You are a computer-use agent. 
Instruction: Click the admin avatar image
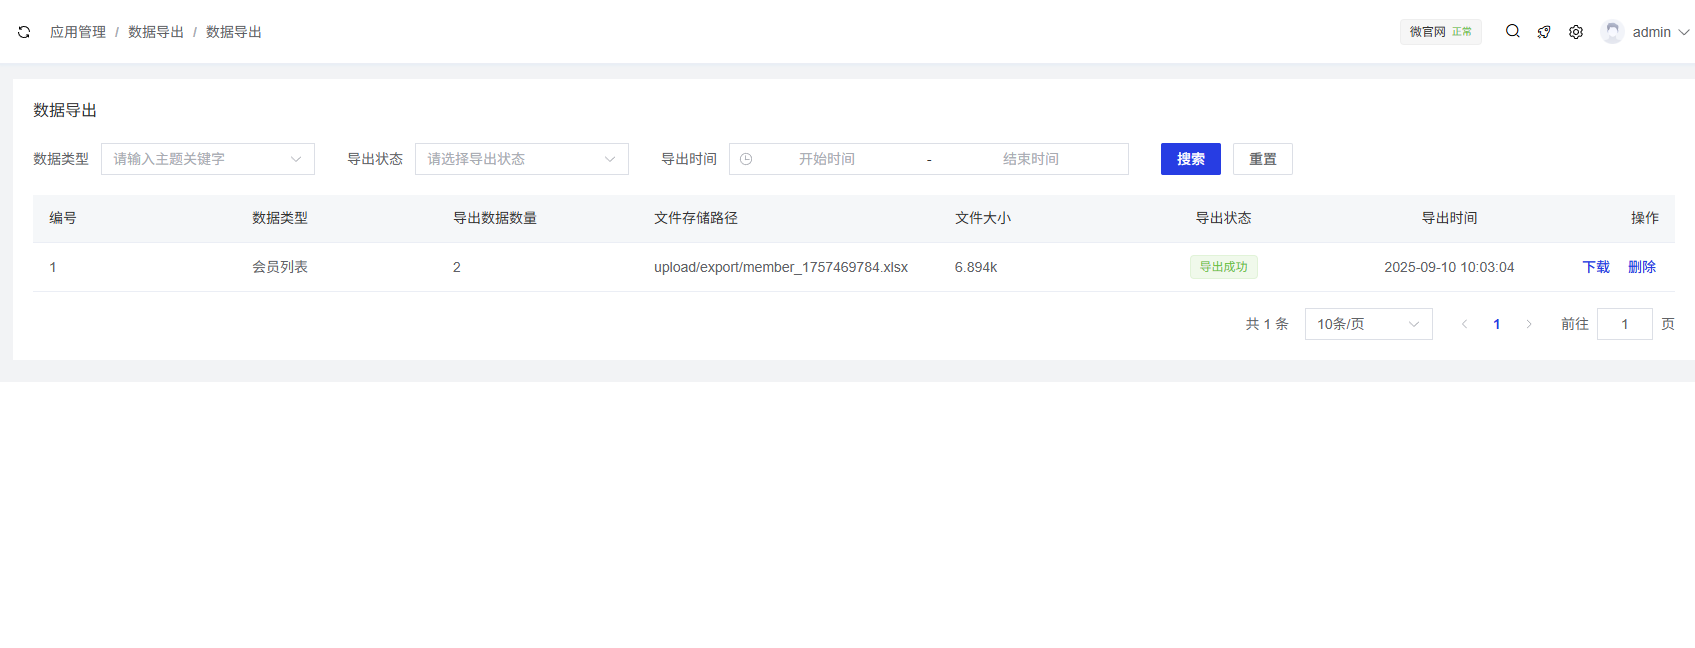(1612, 32)
